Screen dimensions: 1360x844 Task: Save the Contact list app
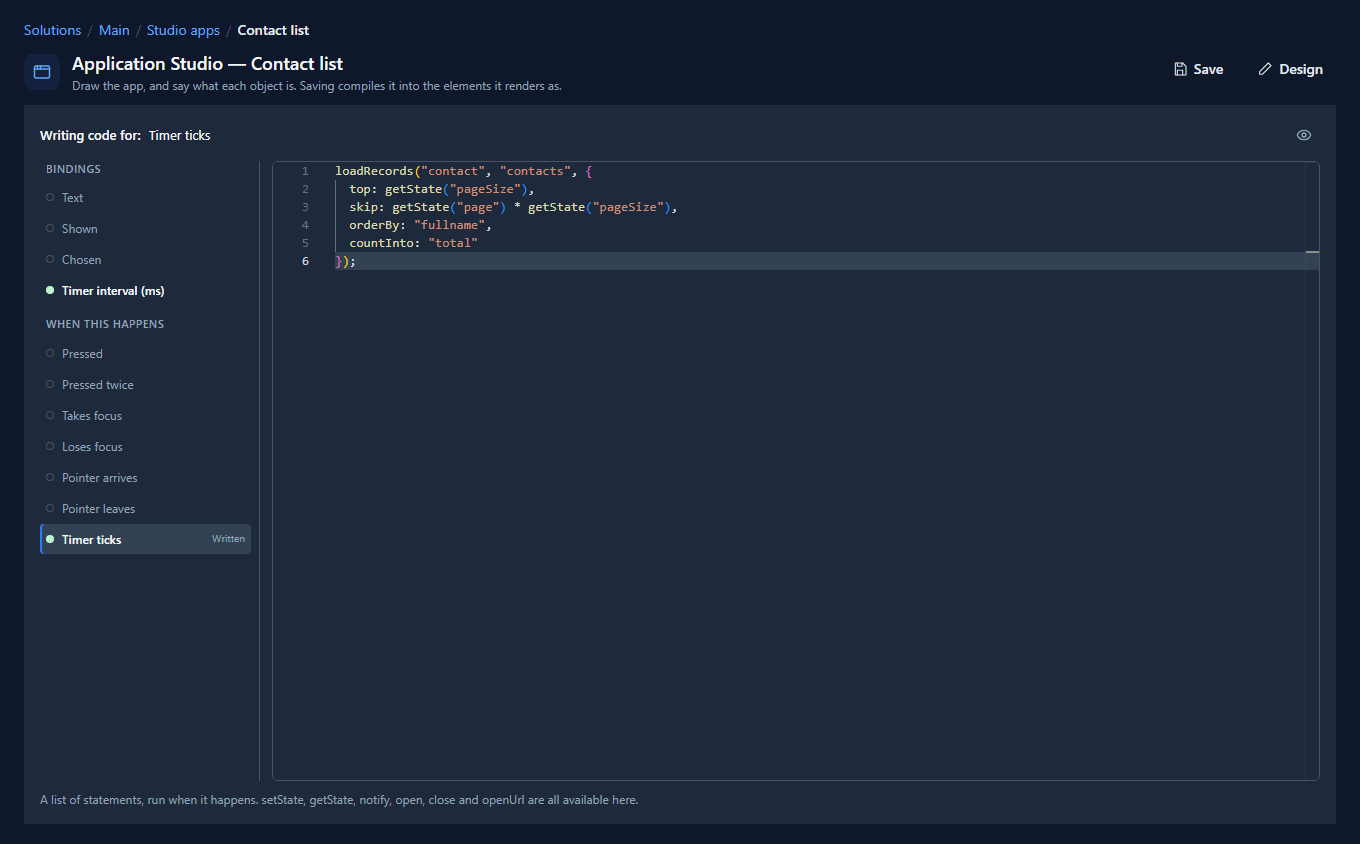point(1198,69)
